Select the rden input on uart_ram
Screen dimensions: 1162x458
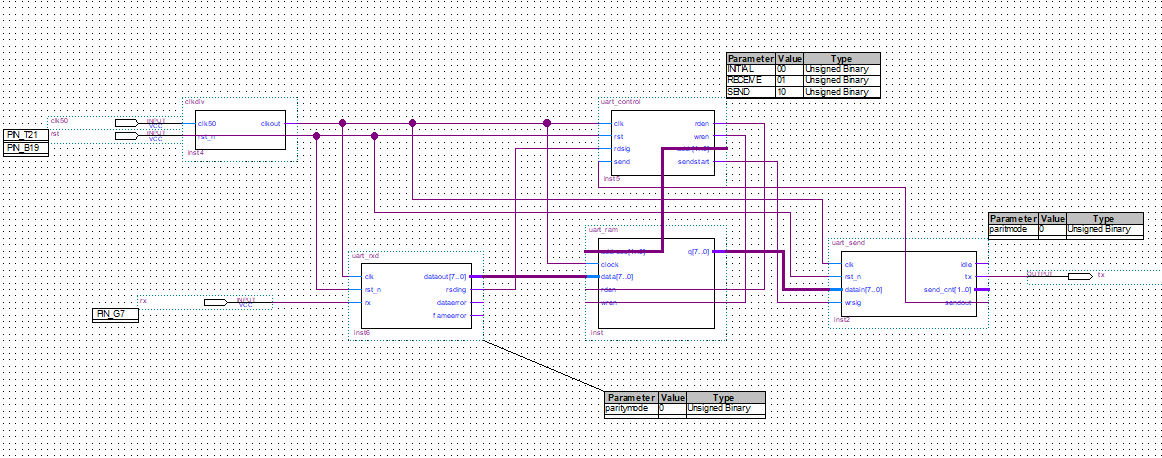(x=608, y=290)
